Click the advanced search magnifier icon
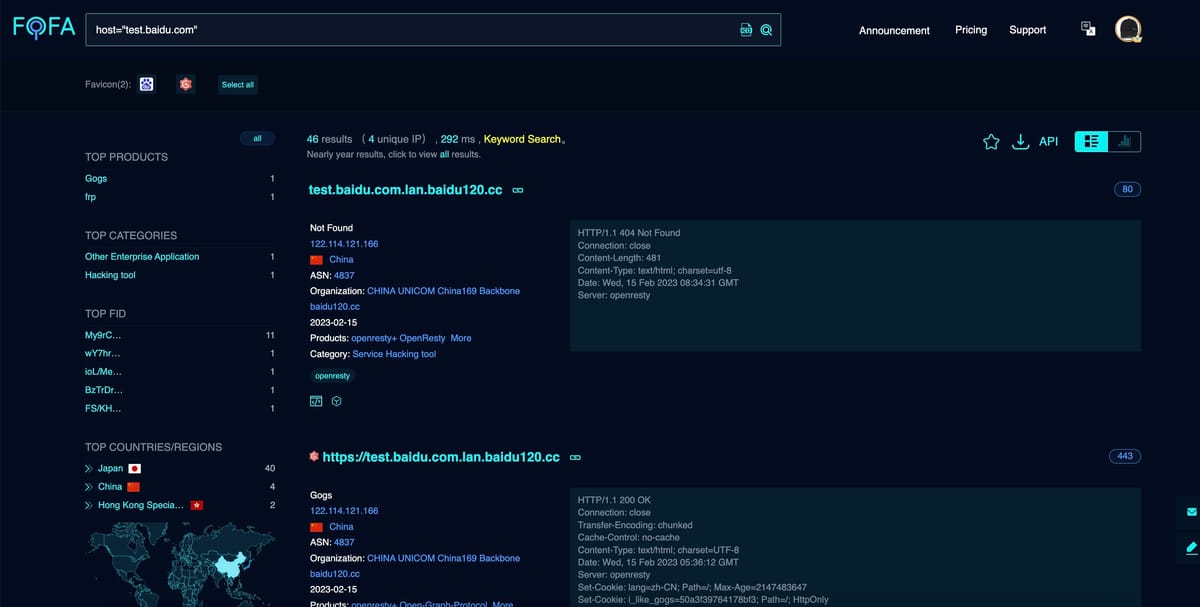 coord(766,30)
